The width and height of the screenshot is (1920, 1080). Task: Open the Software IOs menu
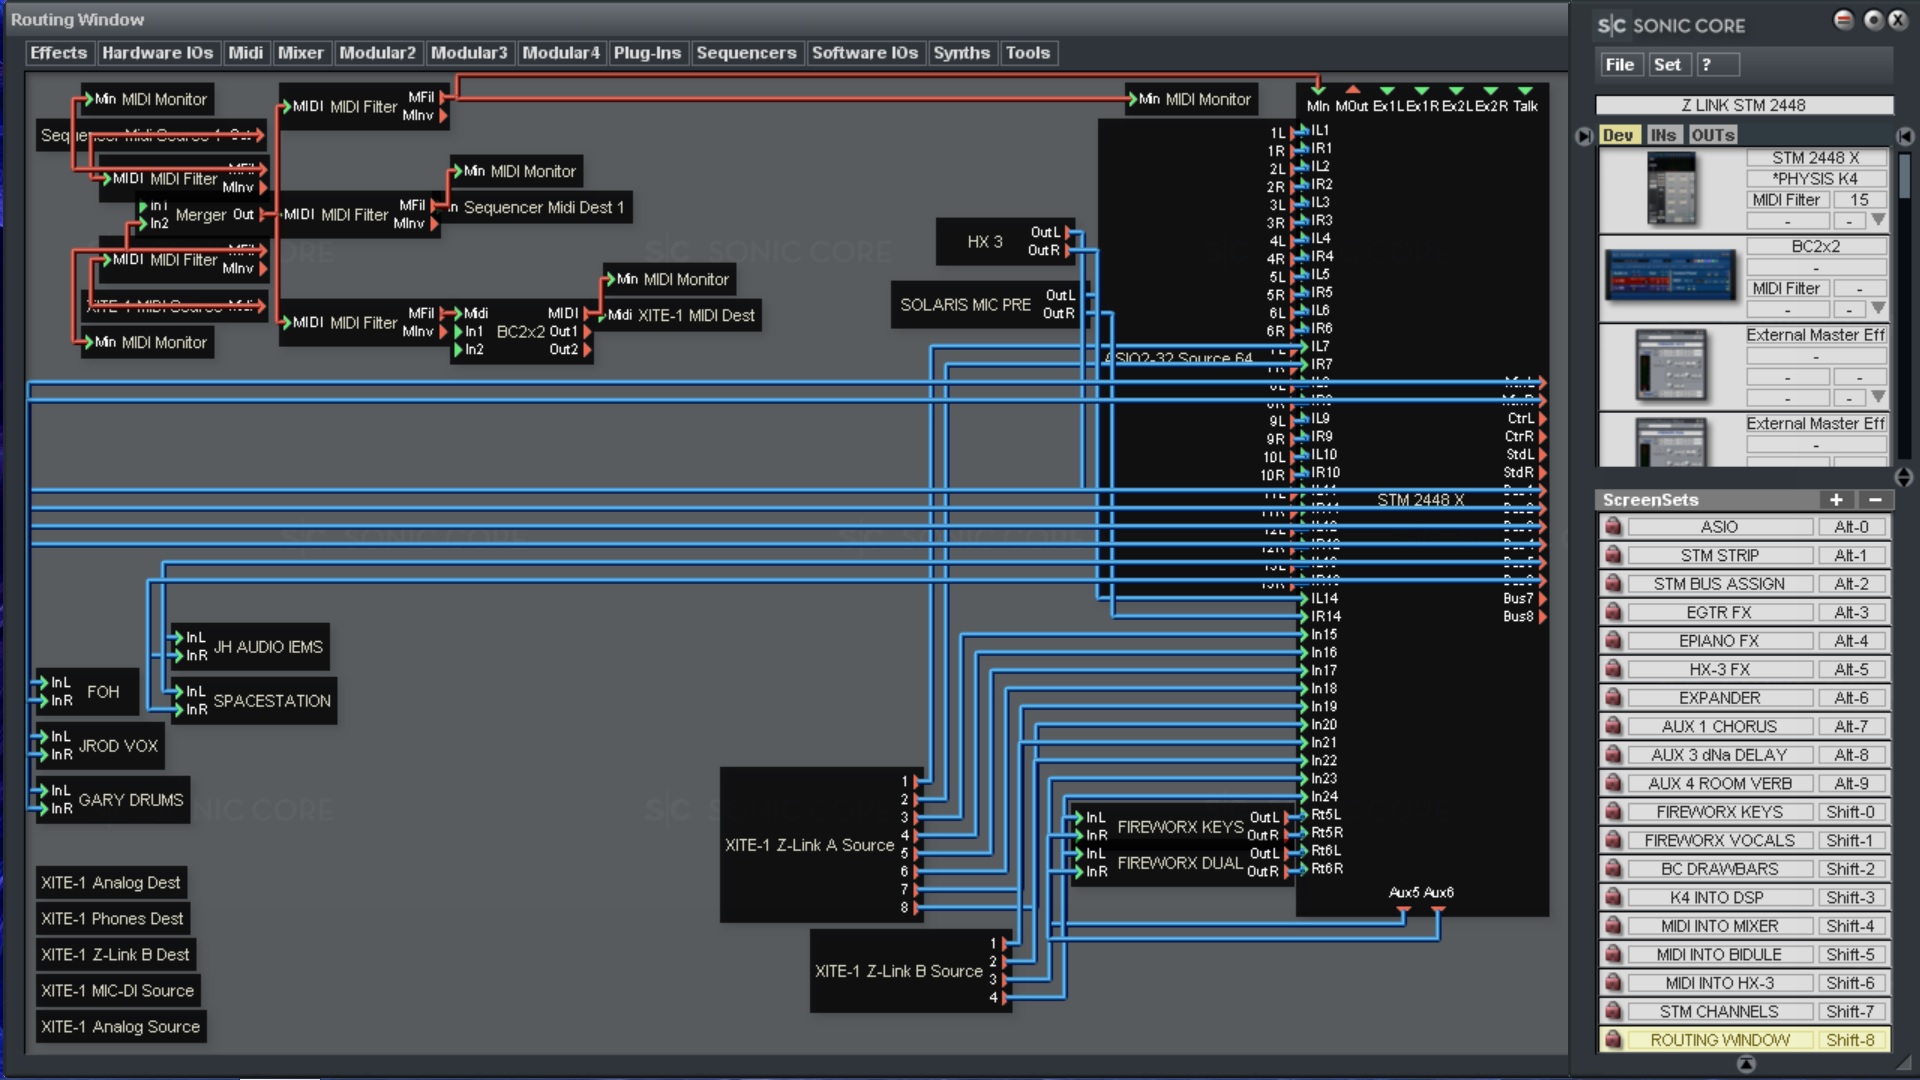(865, 53)
